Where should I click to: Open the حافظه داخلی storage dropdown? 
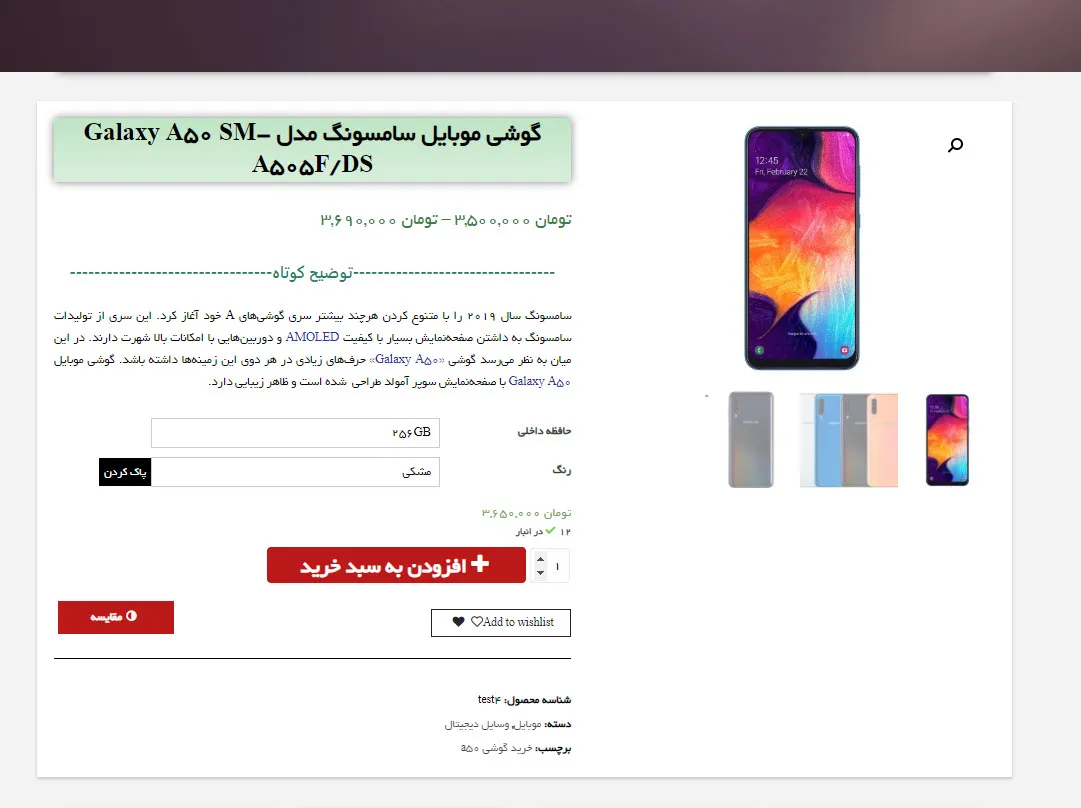(295, 432)
